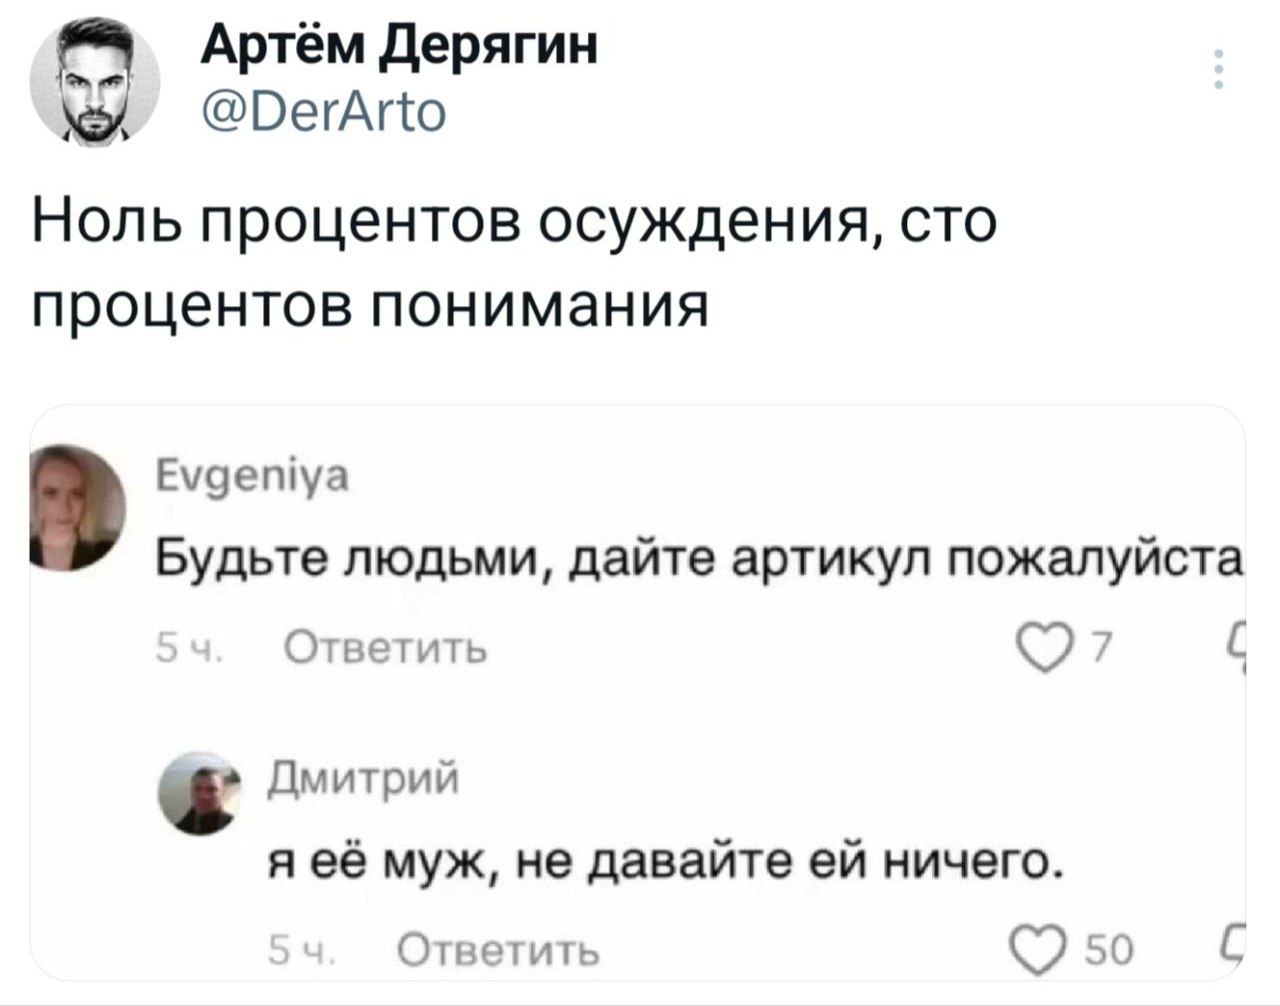Click the name Артём Дерягин
This screenshot has width=1280, height=1006.
(x=398, y=46)
